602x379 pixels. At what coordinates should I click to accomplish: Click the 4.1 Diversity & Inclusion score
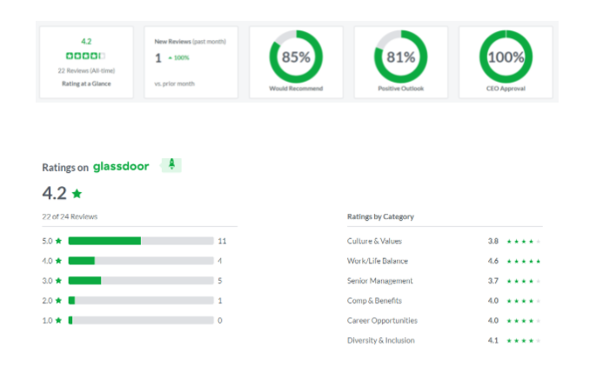coord(493,340)
